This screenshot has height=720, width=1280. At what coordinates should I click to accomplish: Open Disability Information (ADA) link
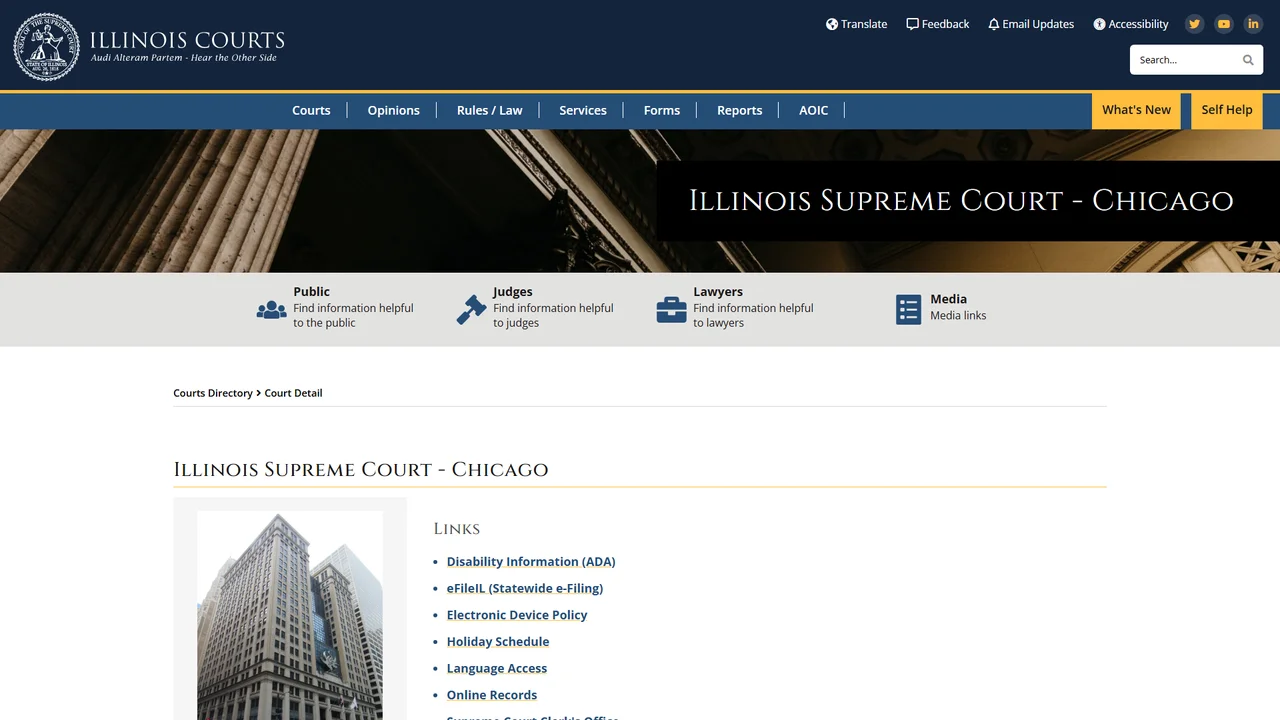(531, 562)
